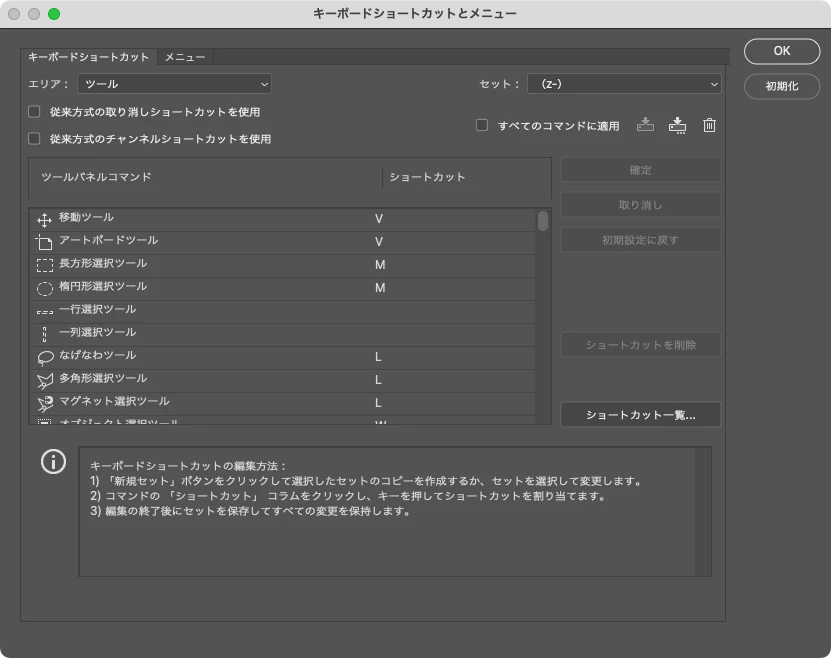Click the Single Column Marquee icon (一列選択ツール)
Viewport: 831px width, 658px height.
pos(45,334)
